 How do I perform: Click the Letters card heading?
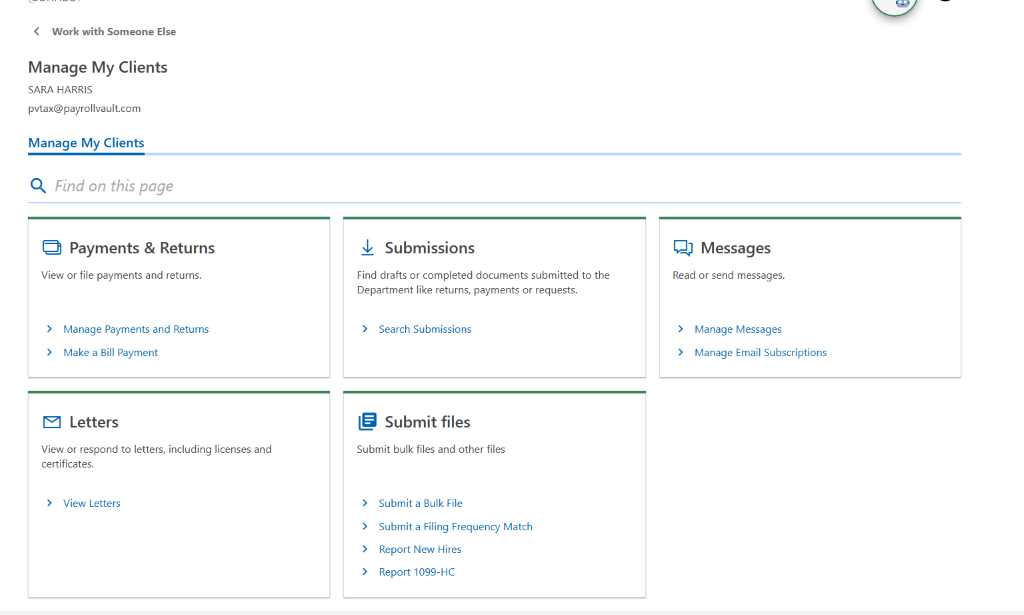(x=94, y=422)
